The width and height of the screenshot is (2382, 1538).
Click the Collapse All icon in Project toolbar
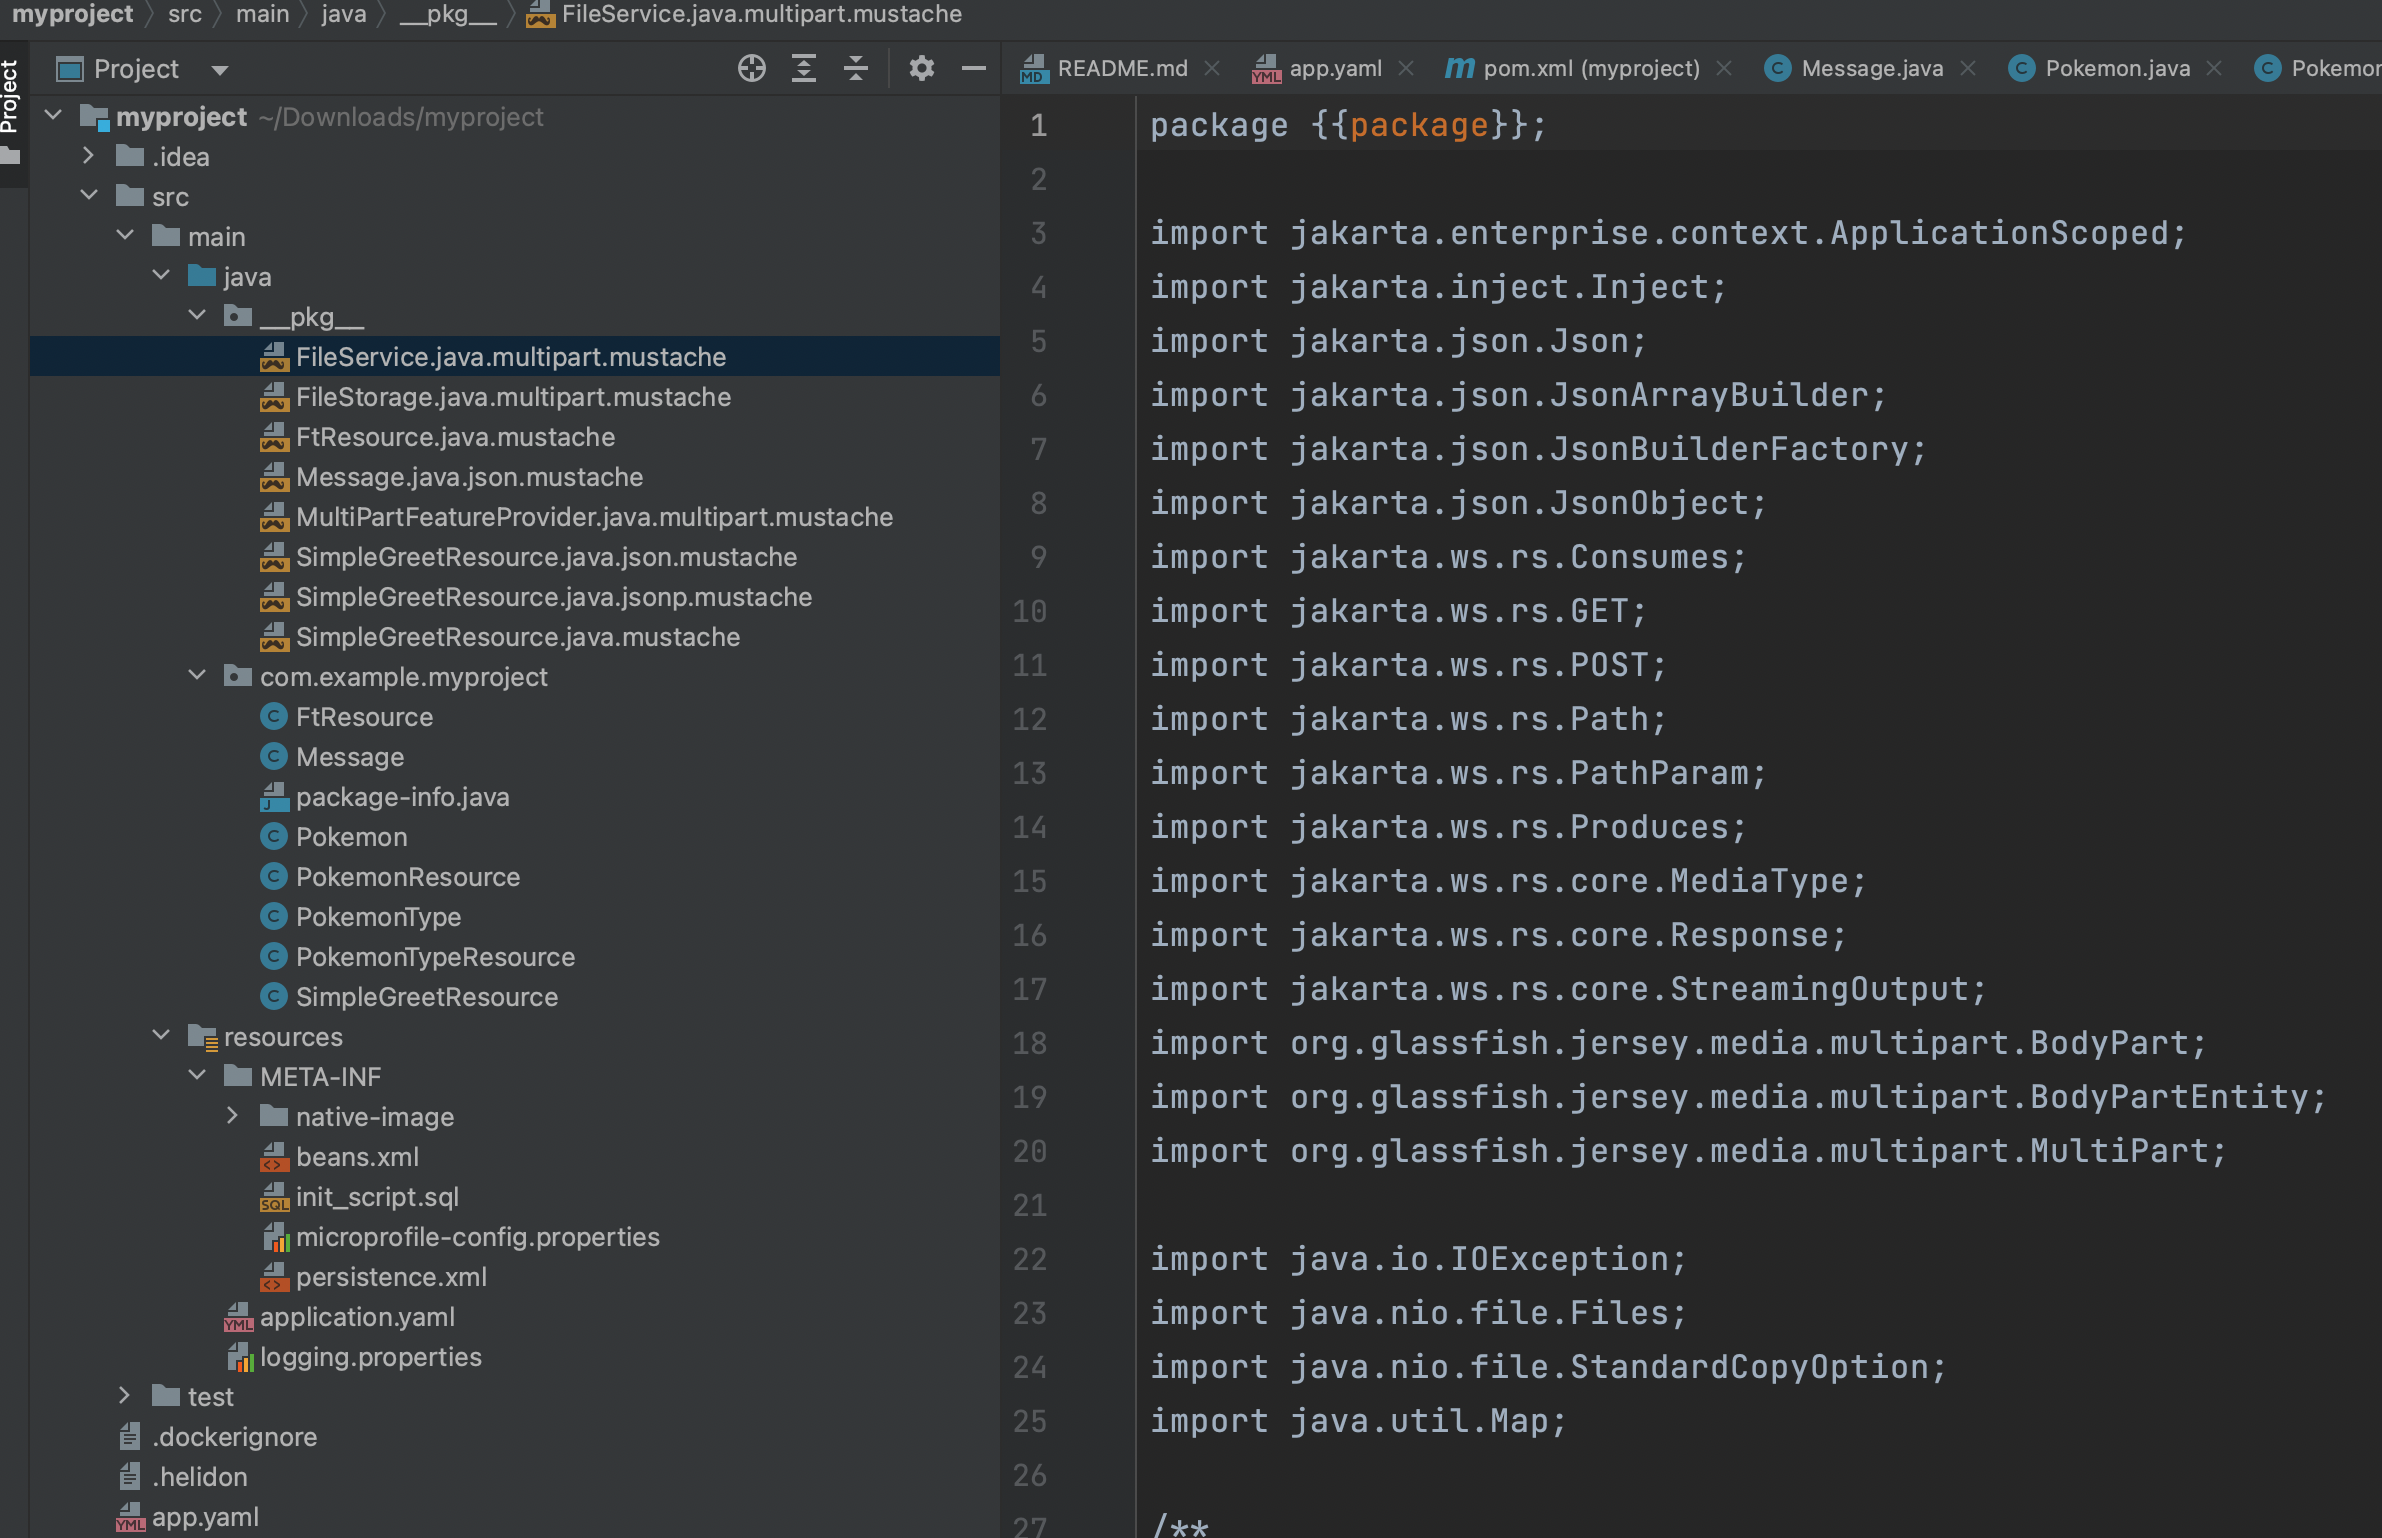point(857,68)
